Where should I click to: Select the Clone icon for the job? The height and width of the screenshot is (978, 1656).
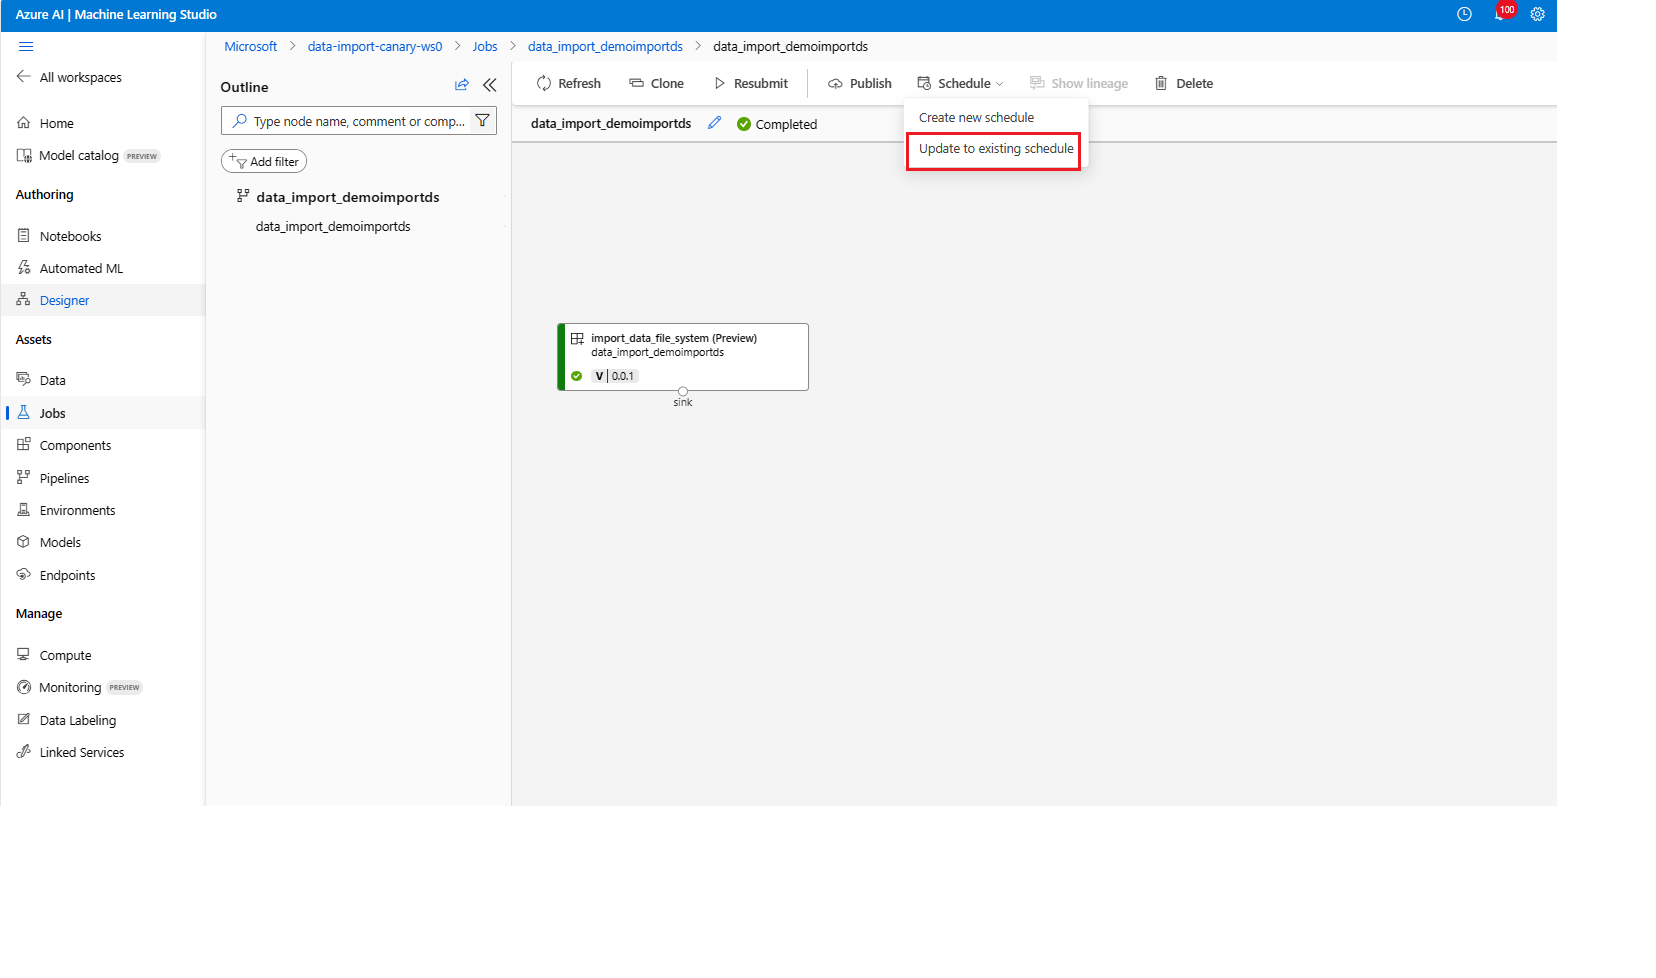click(636, 83)
